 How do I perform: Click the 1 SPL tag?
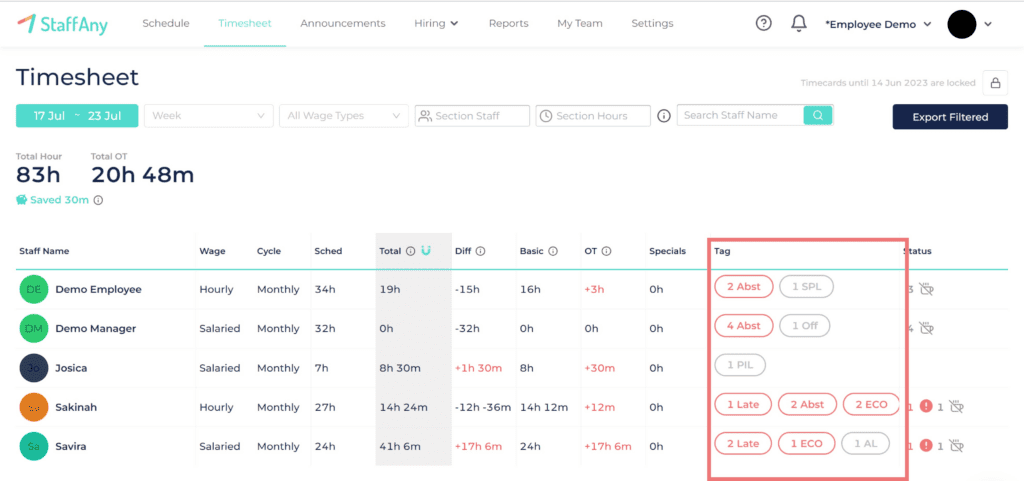coord(807,287)
